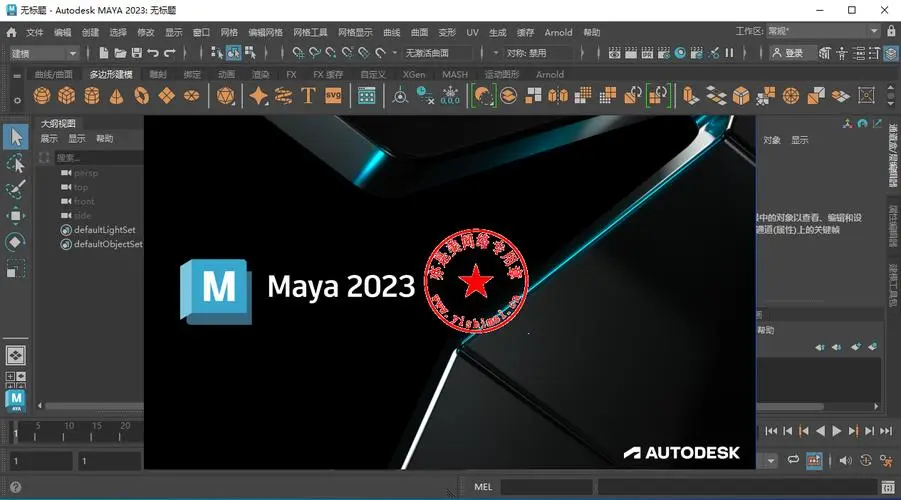Click the polygon cube shelf icon
901x500 pixels.
click(67, 96)
